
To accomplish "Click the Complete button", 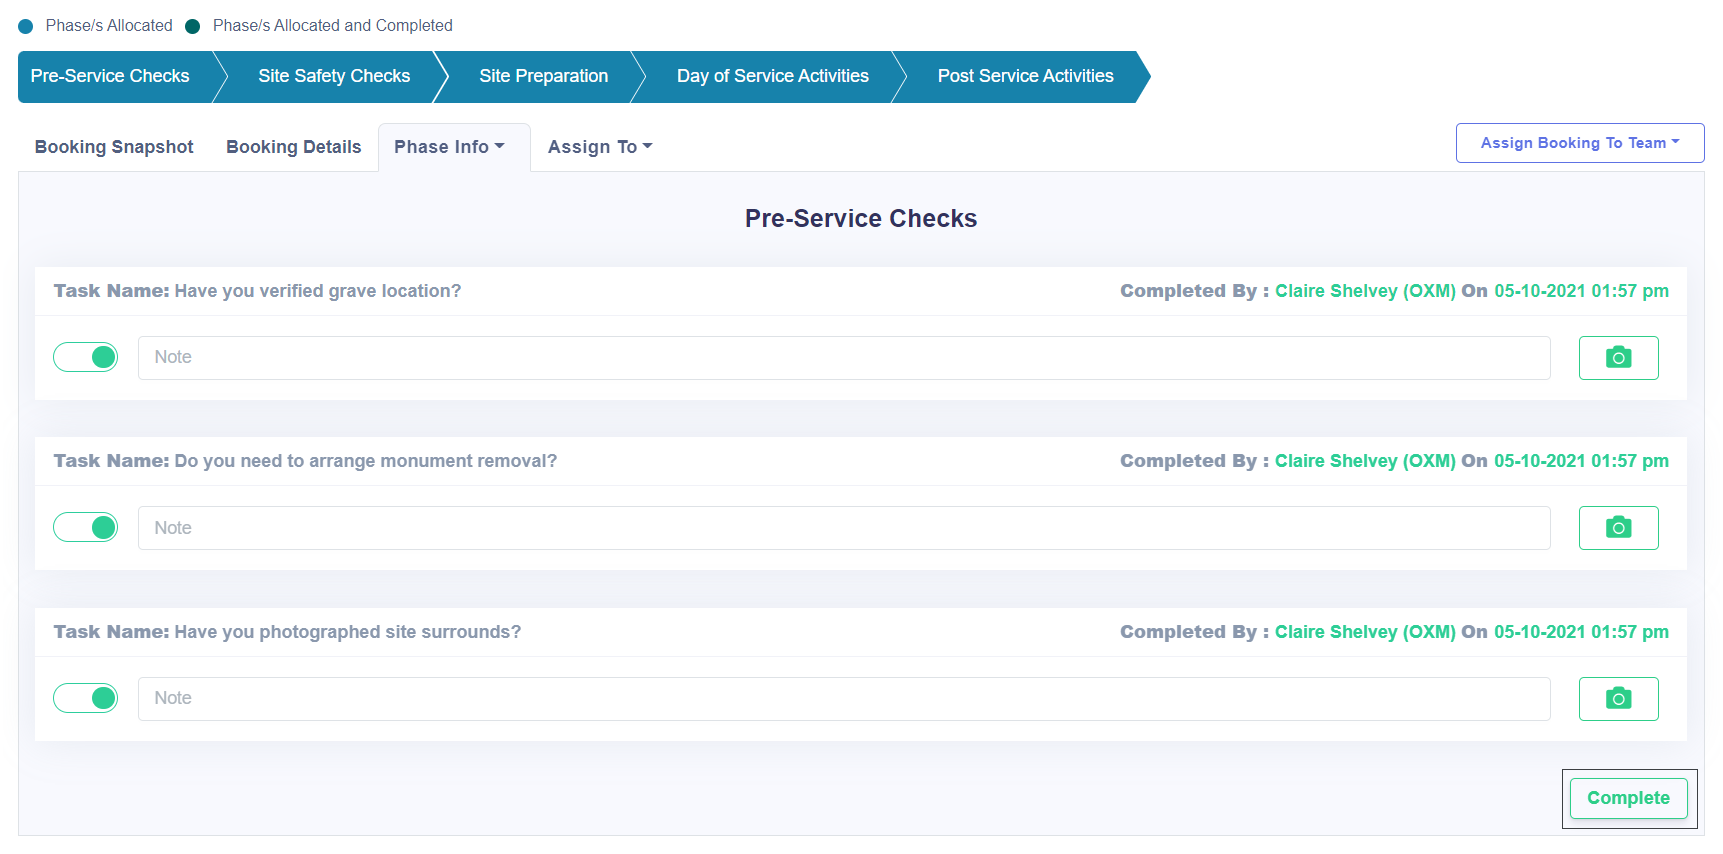I will pyautogui.click(x=1628, y=798).
